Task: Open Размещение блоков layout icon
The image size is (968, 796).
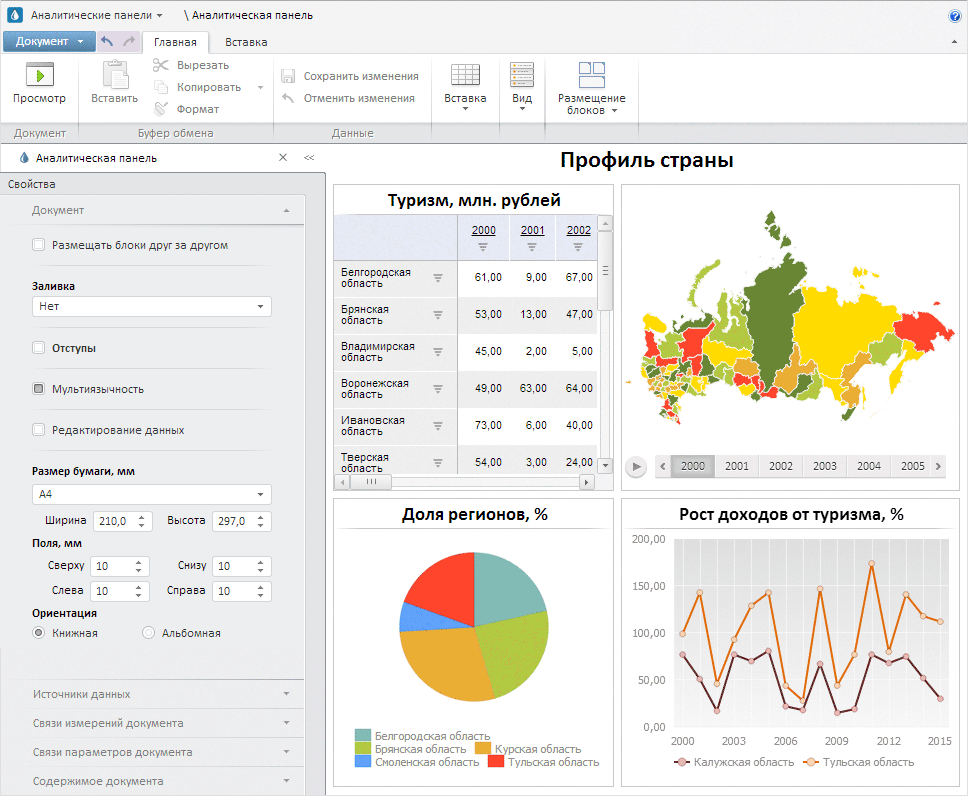Action: [x=592, y=75]
